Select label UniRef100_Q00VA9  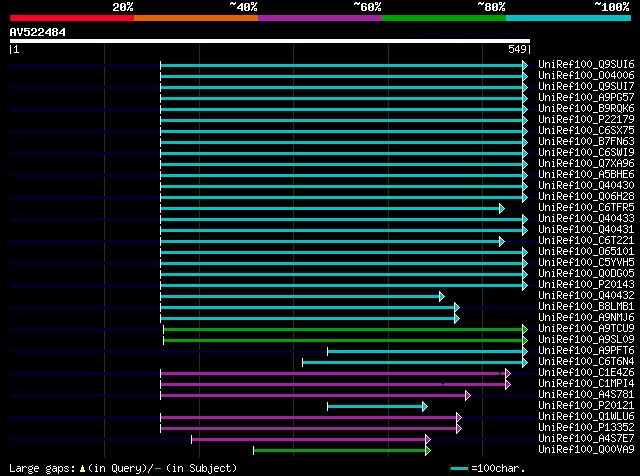click(586, 450)
